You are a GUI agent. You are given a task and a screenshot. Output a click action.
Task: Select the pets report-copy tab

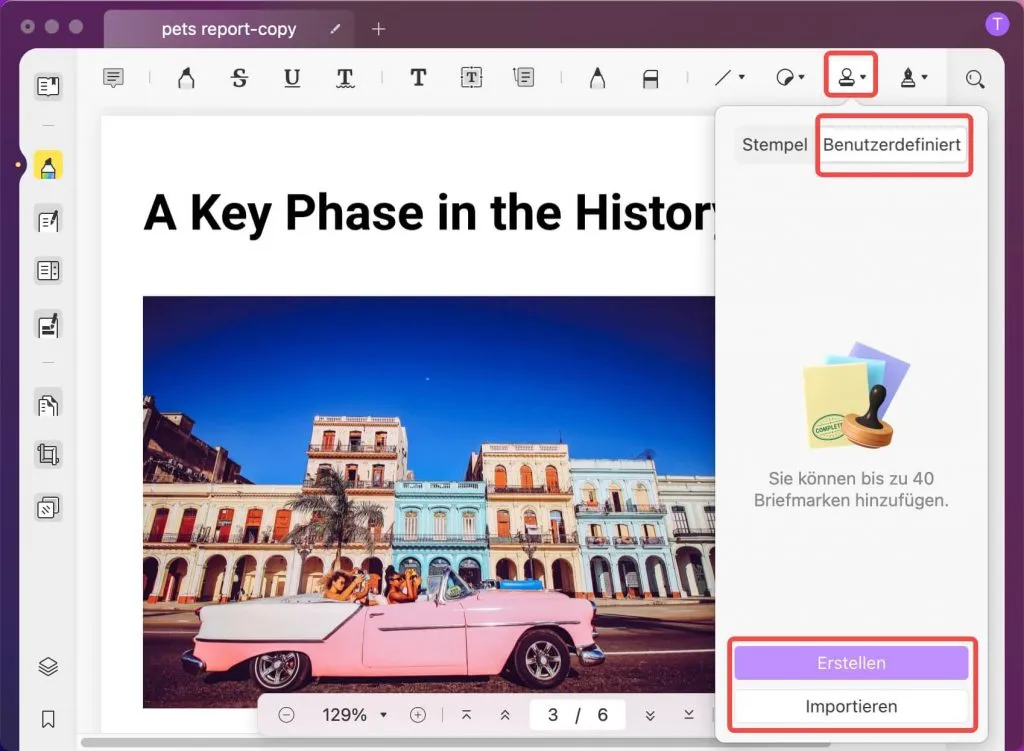(229, 29)
